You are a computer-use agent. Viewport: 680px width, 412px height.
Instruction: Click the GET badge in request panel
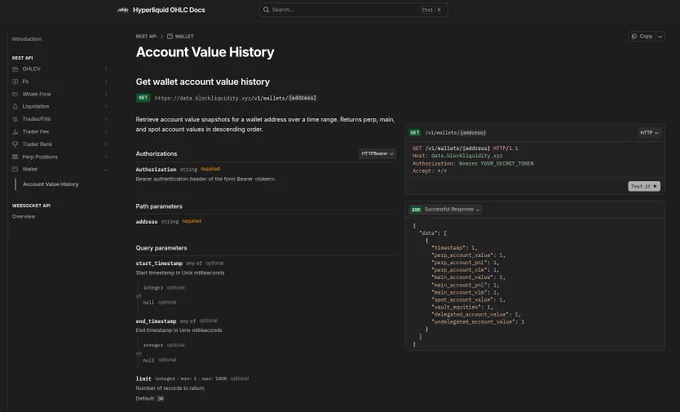pos(415,133)
